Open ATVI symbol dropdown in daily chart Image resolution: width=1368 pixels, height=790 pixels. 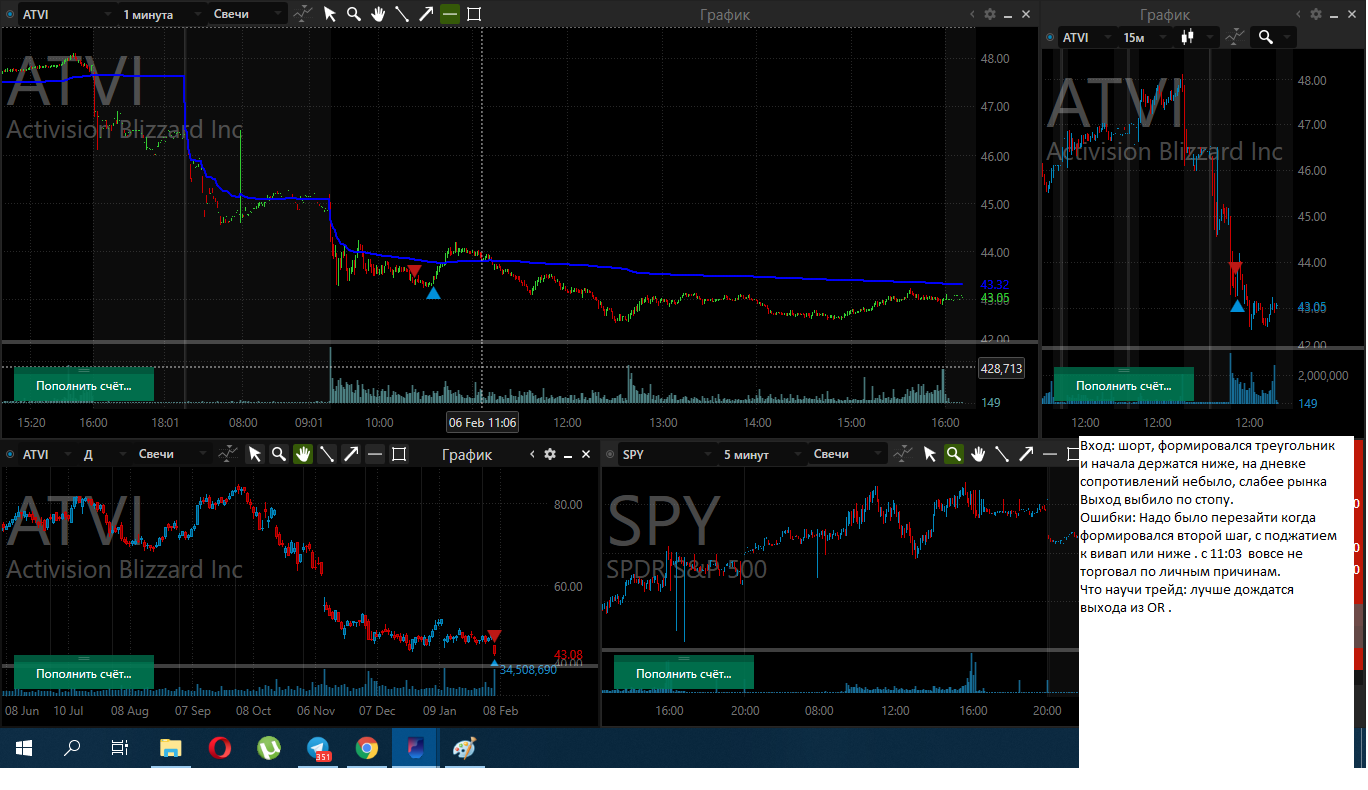(48, 454)
